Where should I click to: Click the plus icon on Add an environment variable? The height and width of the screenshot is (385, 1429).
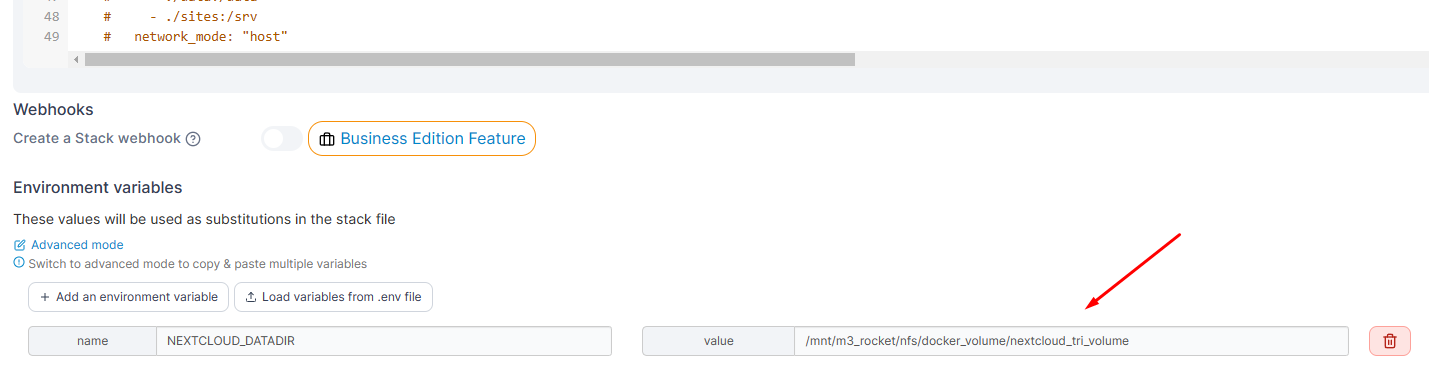tap(45, 297)
